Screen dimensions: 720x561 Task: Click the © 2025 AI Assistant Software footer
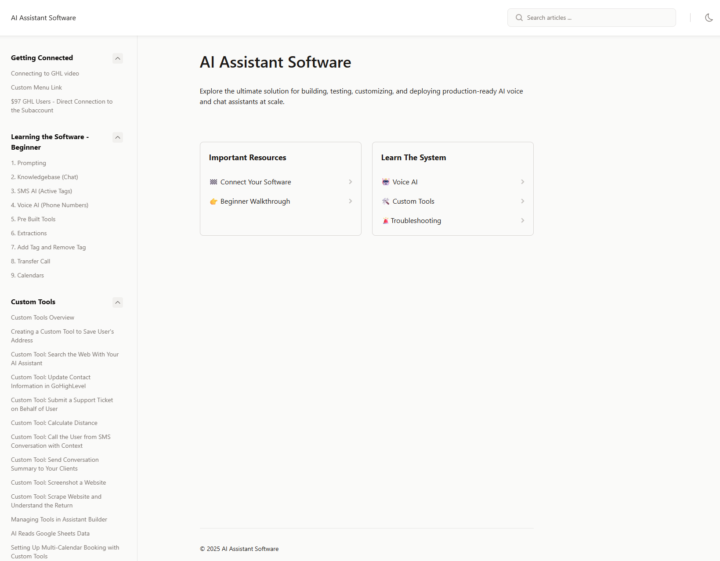[239, 549]
